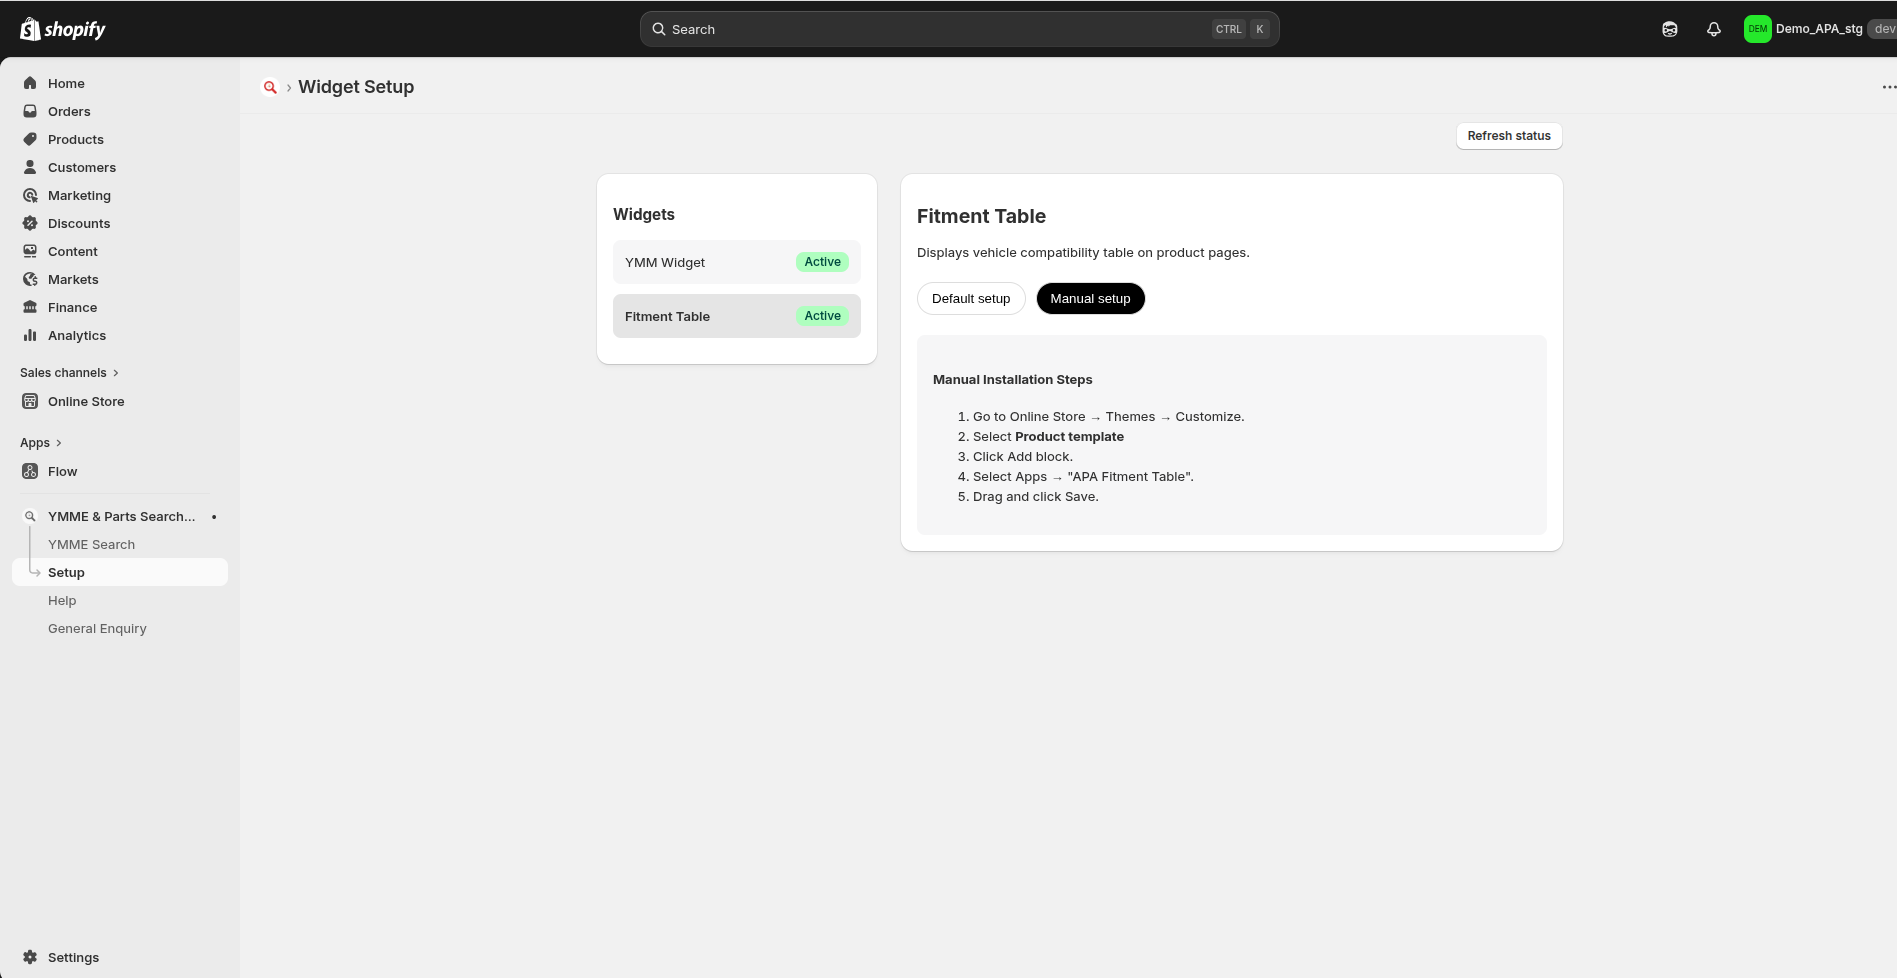Select the Manual setup tab
The image size is (1897, 978).
[x=1090, y=298]
